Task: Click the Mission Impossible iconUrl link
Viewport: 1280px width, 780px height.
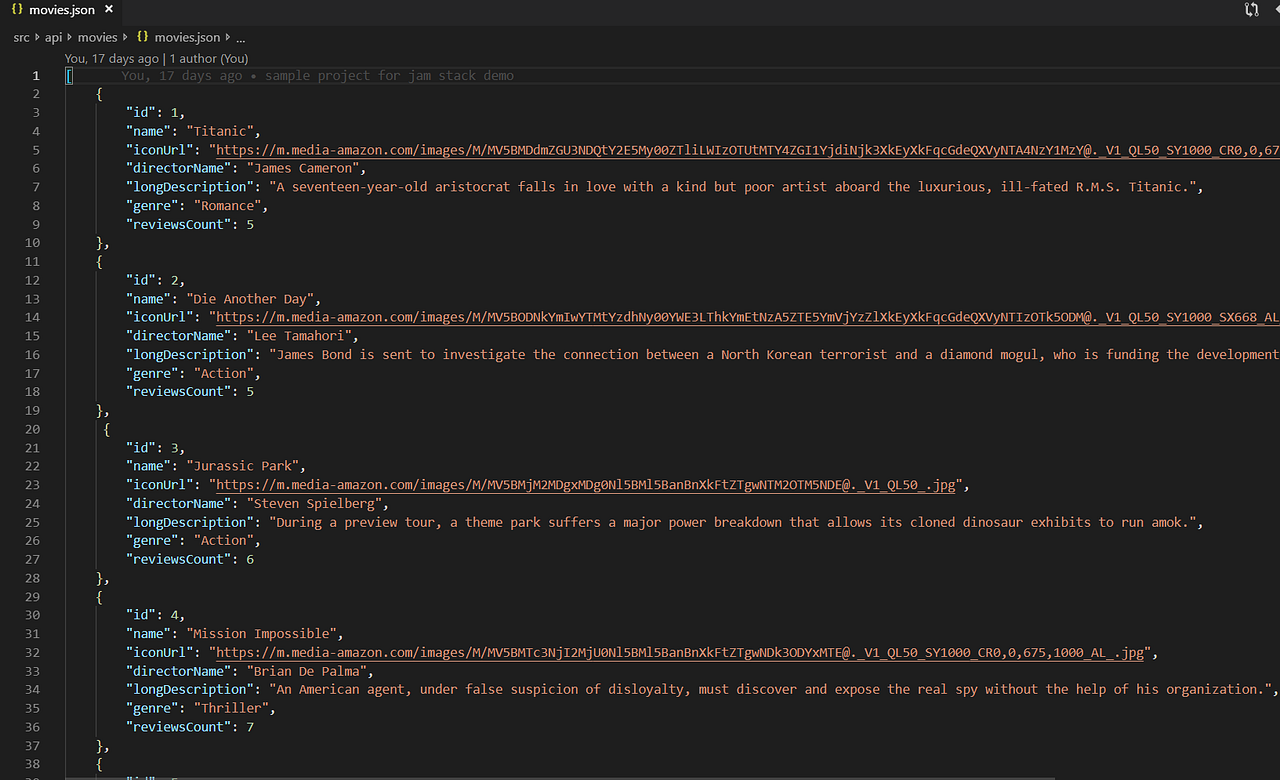Action: tap(680, 652)
